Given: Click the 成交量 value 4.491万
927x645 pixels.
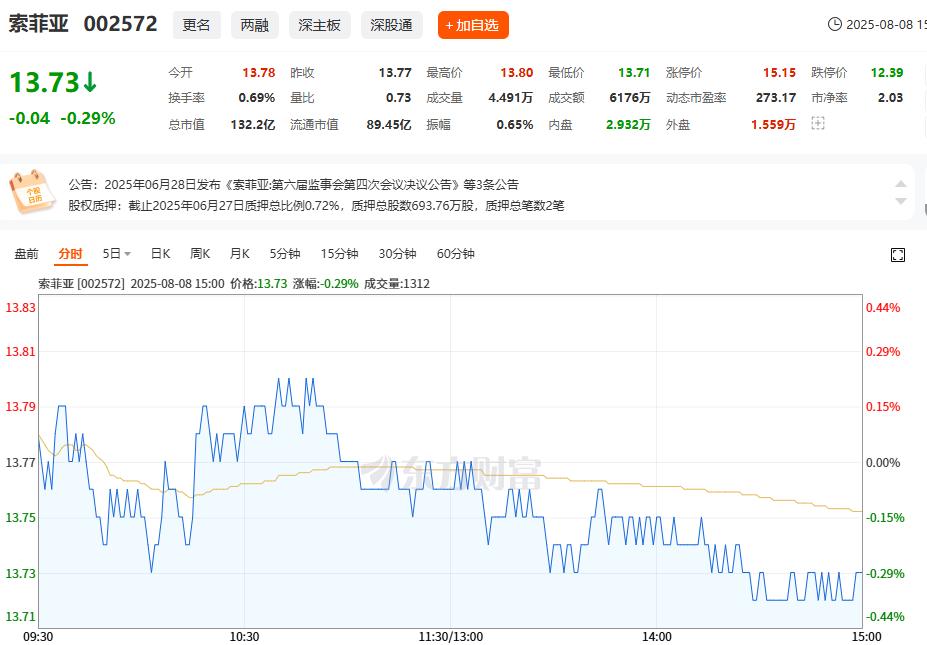Looking at the screenshot, I should [511, 98].
